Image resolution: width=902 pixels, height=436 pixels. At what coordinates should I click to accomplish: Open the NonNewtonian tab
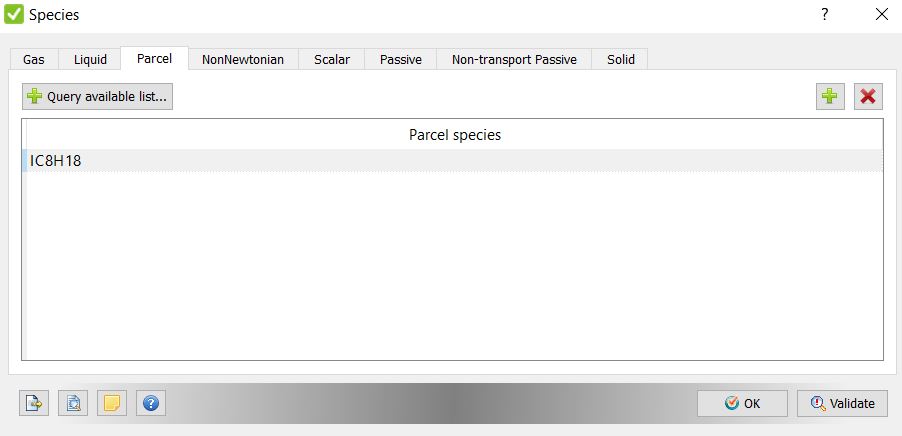click(243, 59)
